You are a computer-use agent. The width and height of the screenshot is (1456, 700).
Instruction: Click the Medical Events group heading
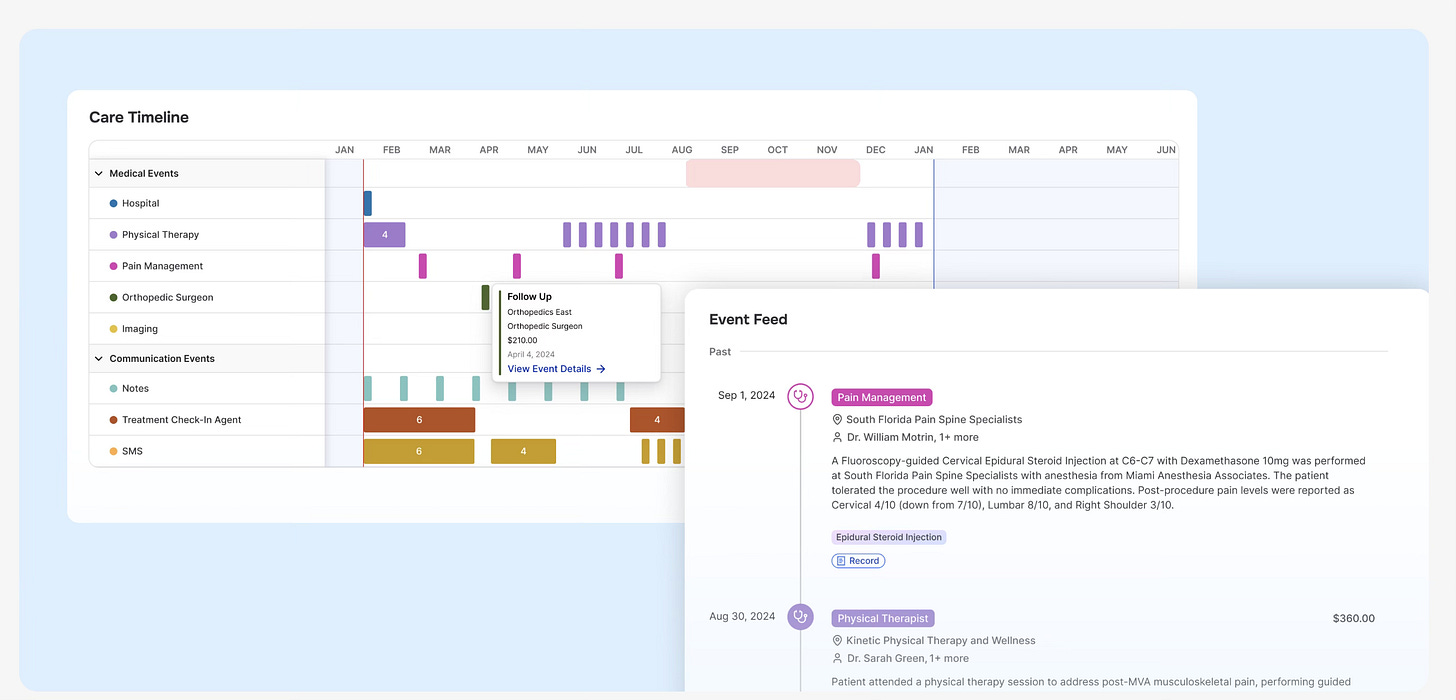click(x=144, y=173)
